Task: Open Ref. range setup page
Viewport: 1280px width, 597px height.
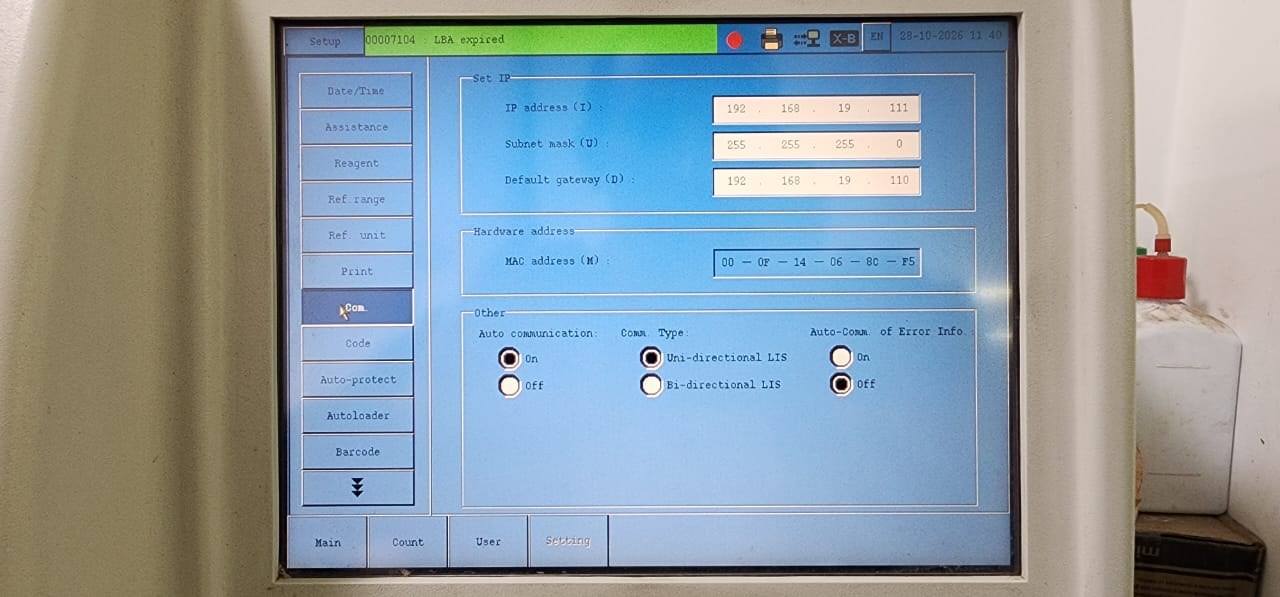Action: (x=356, y=199)
